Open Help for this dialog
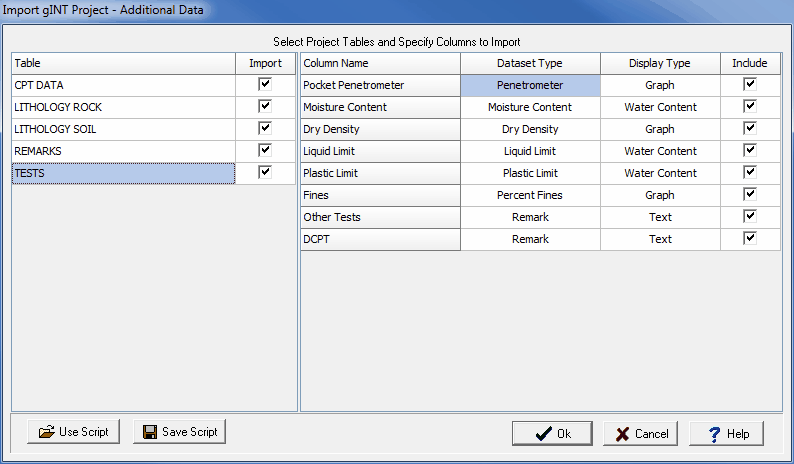 click(726, 434)
